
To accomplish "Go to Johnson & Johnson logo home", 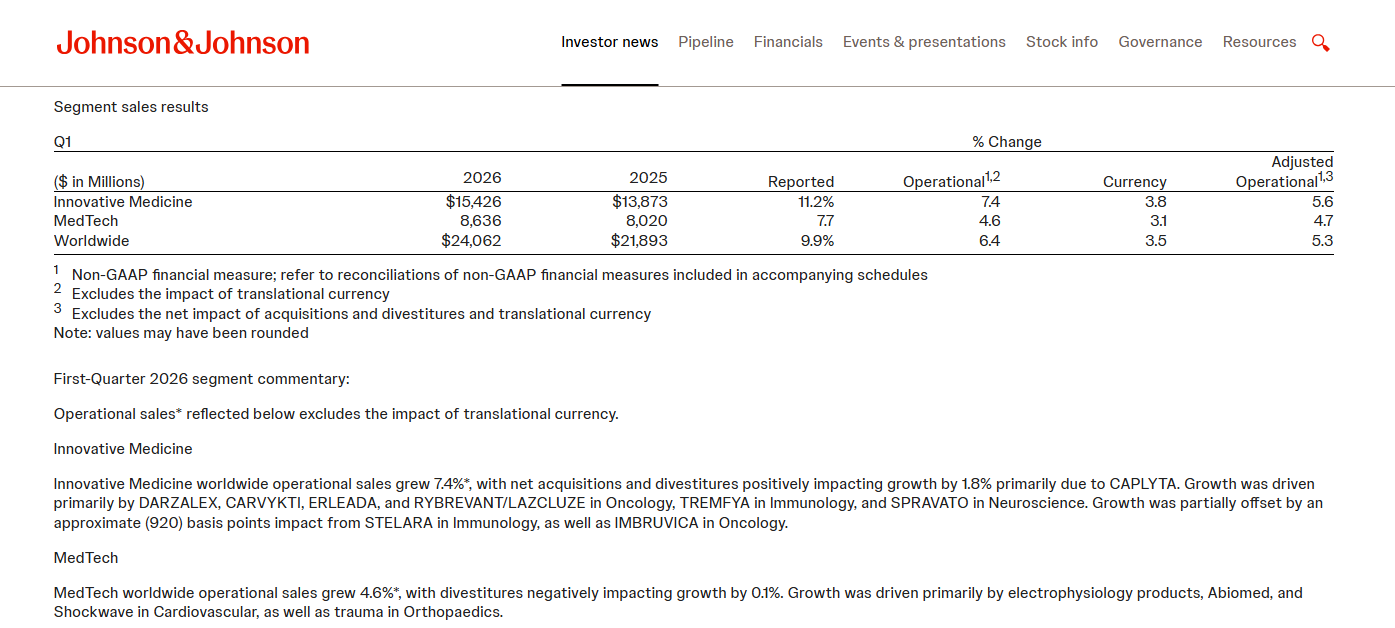I will 183,42.
